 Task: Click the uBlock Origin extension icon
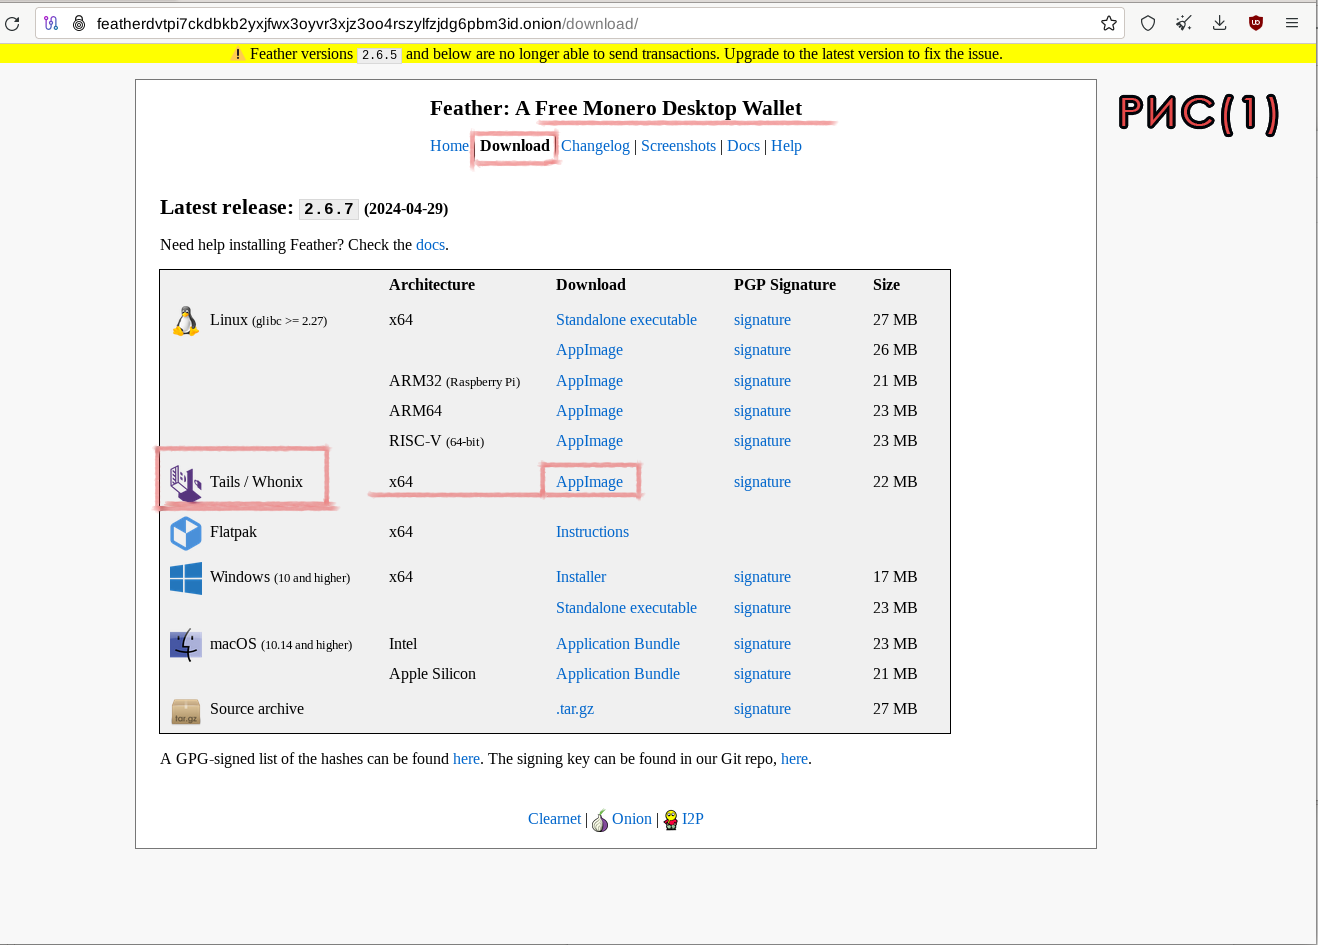pyautogui.click(x=1256, y=23)
